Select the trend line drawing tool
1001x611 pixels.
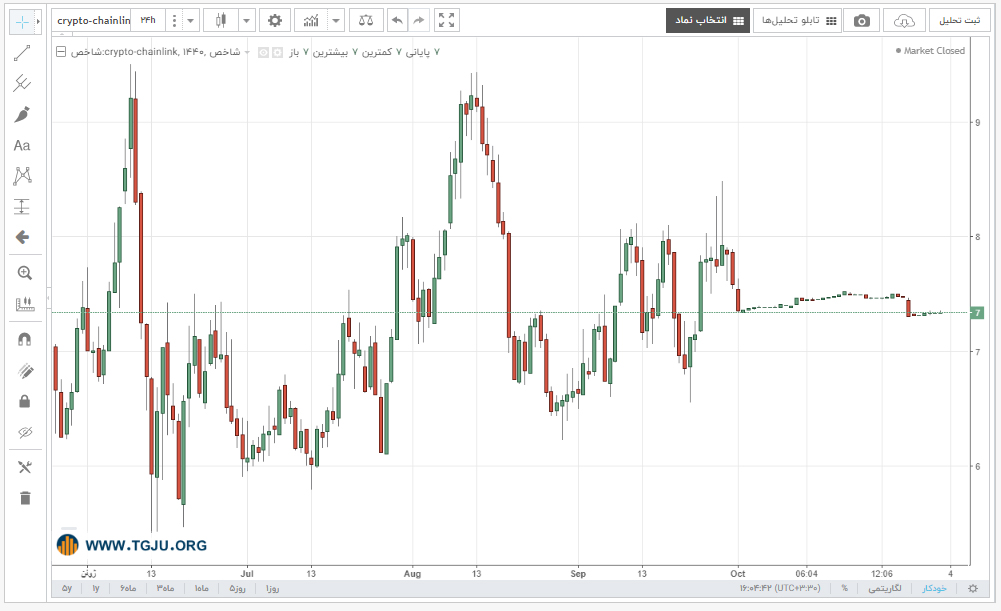coord(22,53)
